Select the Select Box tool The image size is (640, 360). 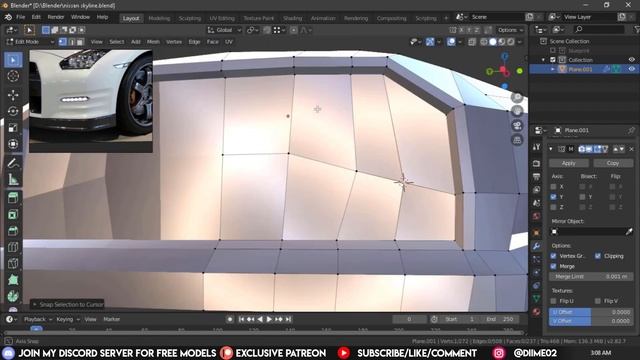click(x=13, y=60)
